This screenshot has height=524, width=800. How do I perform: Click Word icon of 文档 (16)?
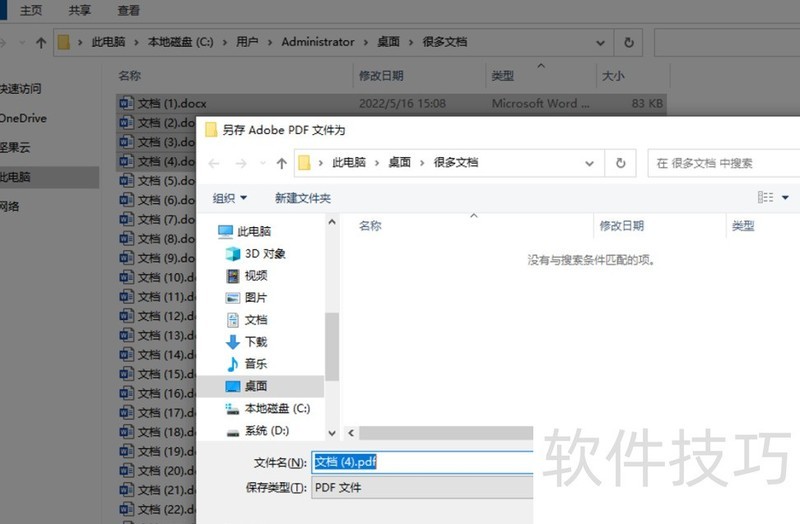[x=126, y=393]
